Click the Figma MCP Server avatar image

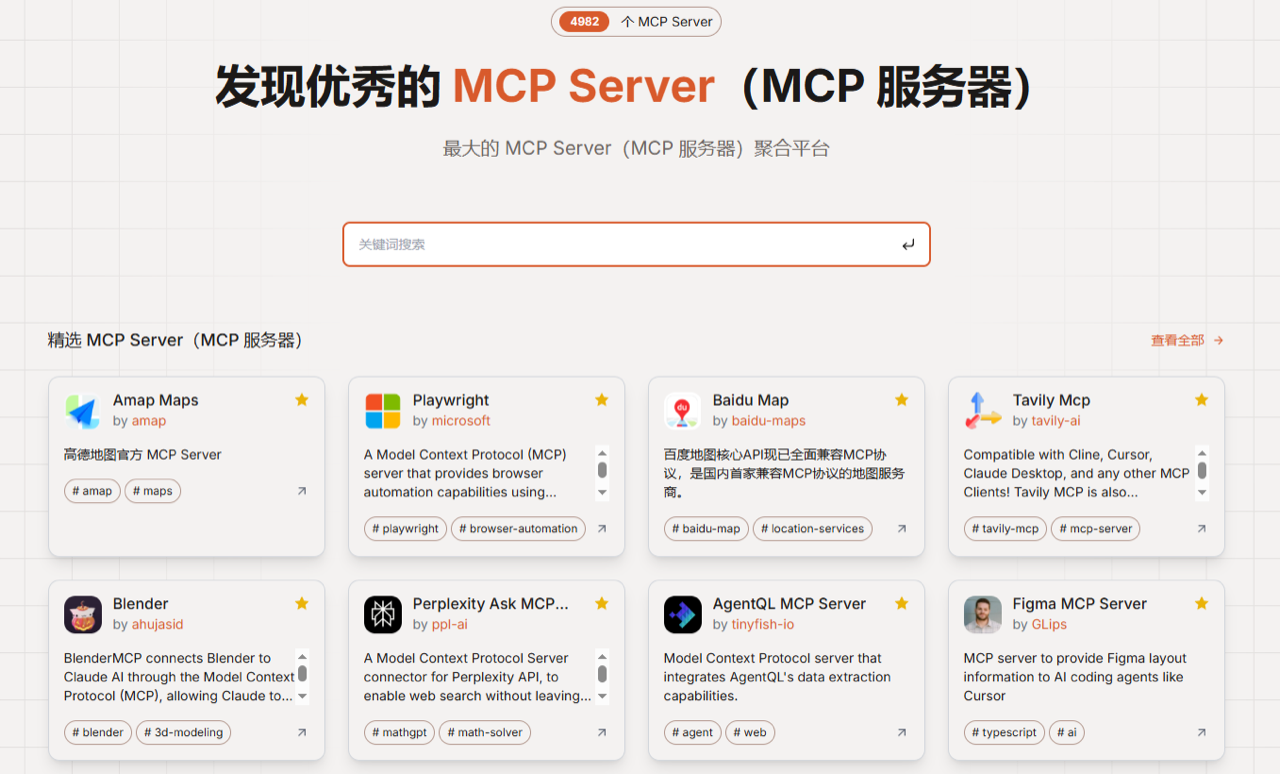983,615
